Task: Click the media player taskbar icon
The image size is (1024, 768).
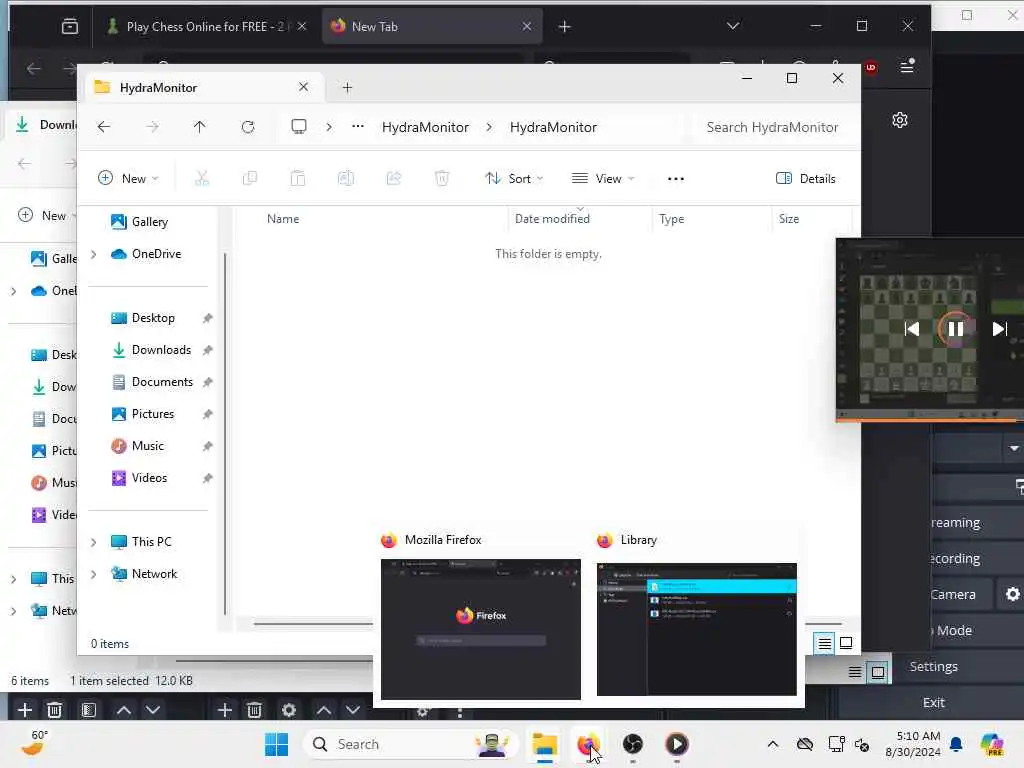Action: click(x=677, y=744)
